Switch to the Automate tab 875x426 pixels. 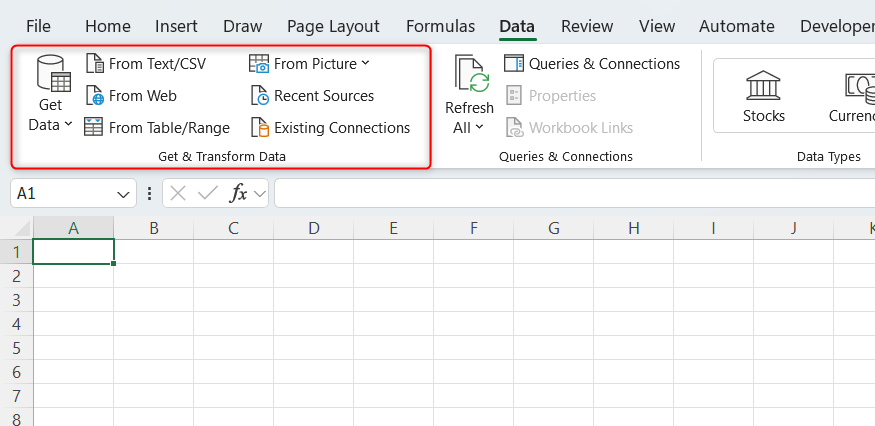click(x=737, y=26)
